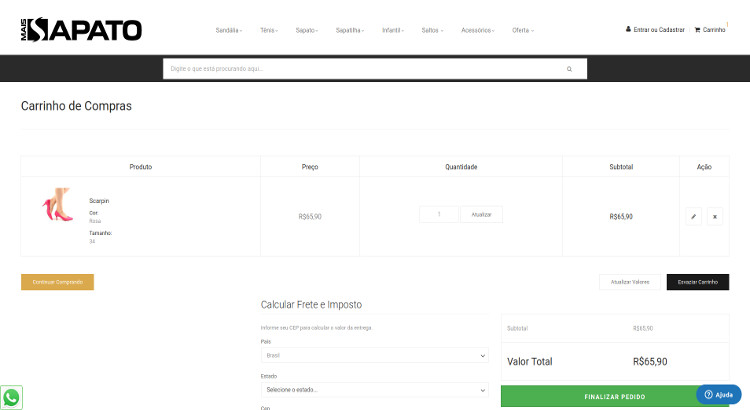This screenshot has width=750, height=410.
Task: Click the shopping cart icon in the header
Action: [697, 30]
